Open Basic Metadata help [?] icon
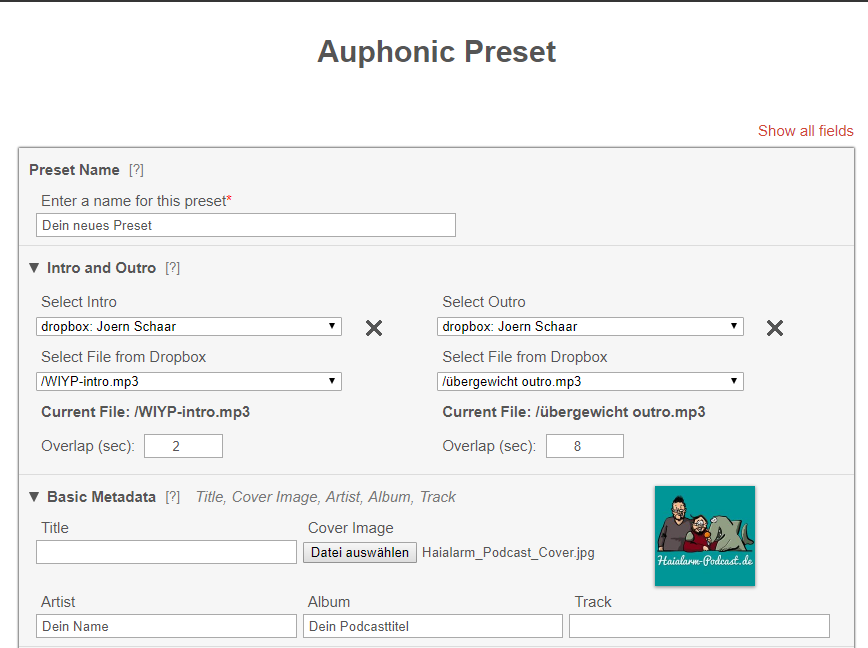868x648 pixels. (173, 497)
